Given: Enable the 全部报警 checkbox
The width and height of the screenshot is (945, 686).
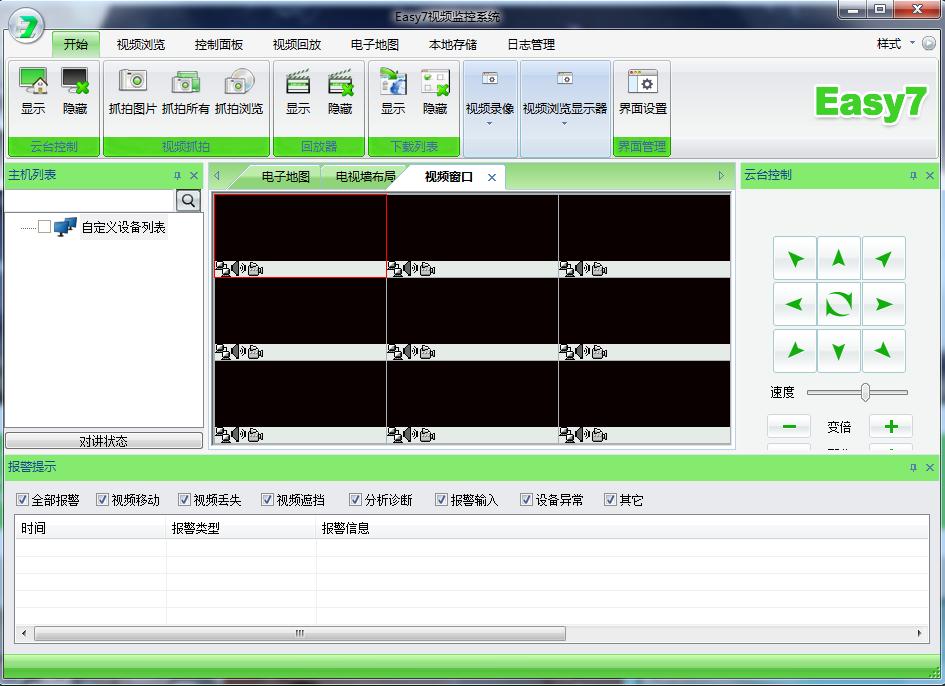Looking at the screenshot, I should click(22, 499).
